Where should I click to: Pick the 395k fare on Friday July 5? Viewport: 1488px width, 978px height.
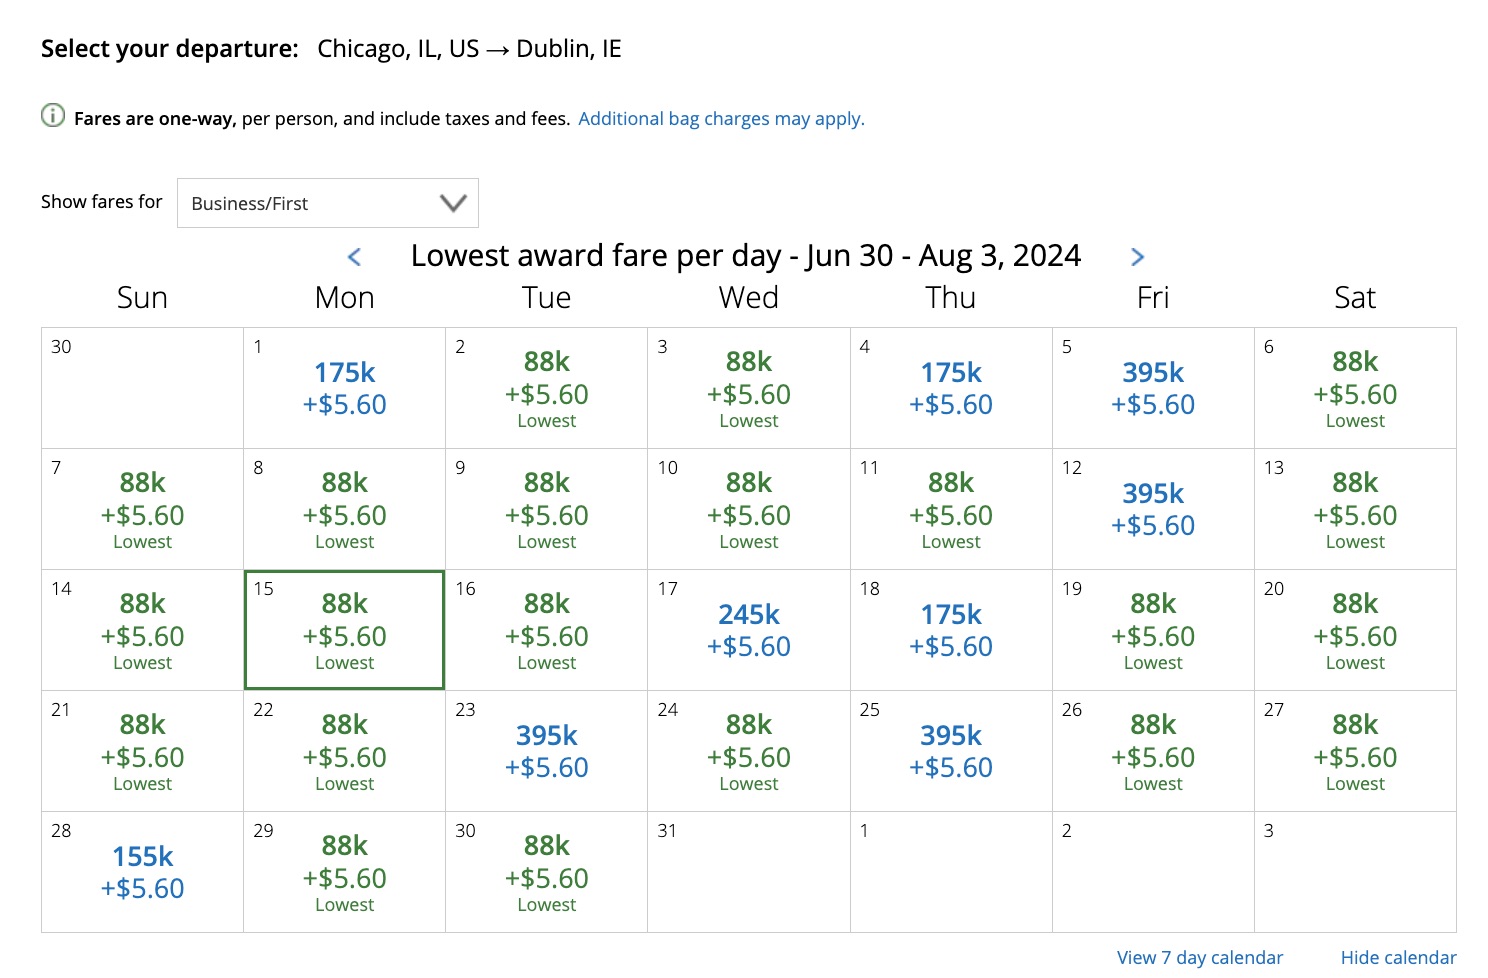[1152, 388]
